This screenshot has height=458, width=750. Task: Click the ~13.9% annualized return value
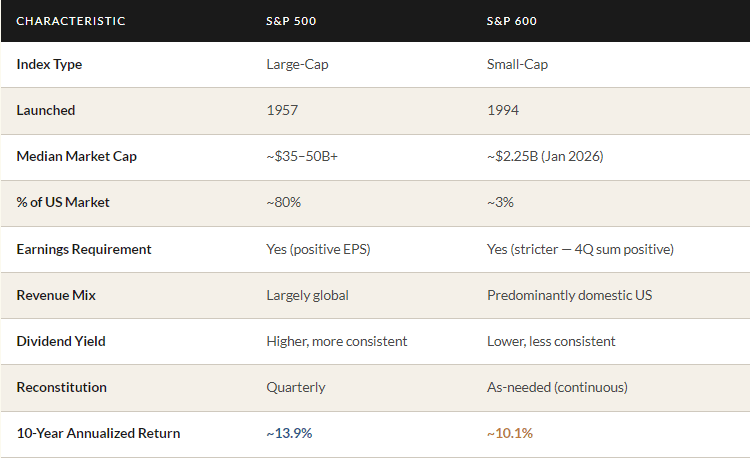[288, 434]
